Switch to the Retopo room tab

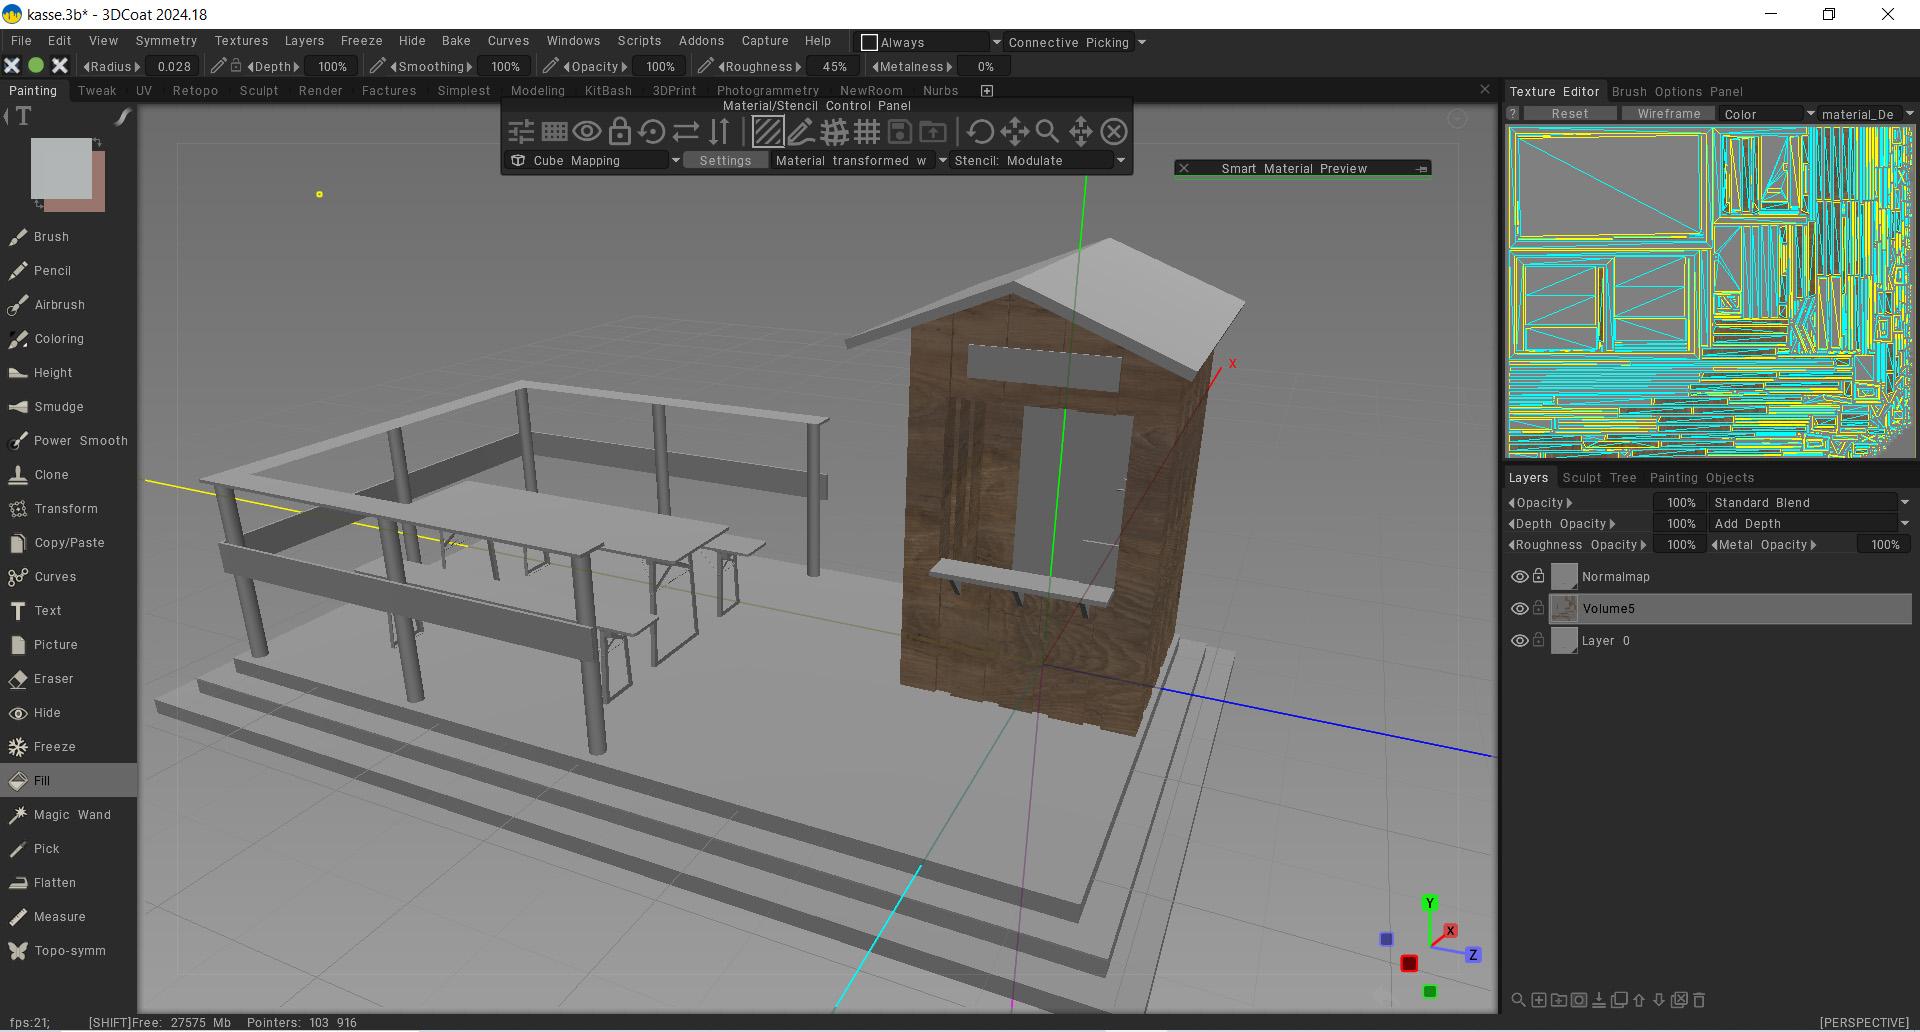click(x=195, y=91)
